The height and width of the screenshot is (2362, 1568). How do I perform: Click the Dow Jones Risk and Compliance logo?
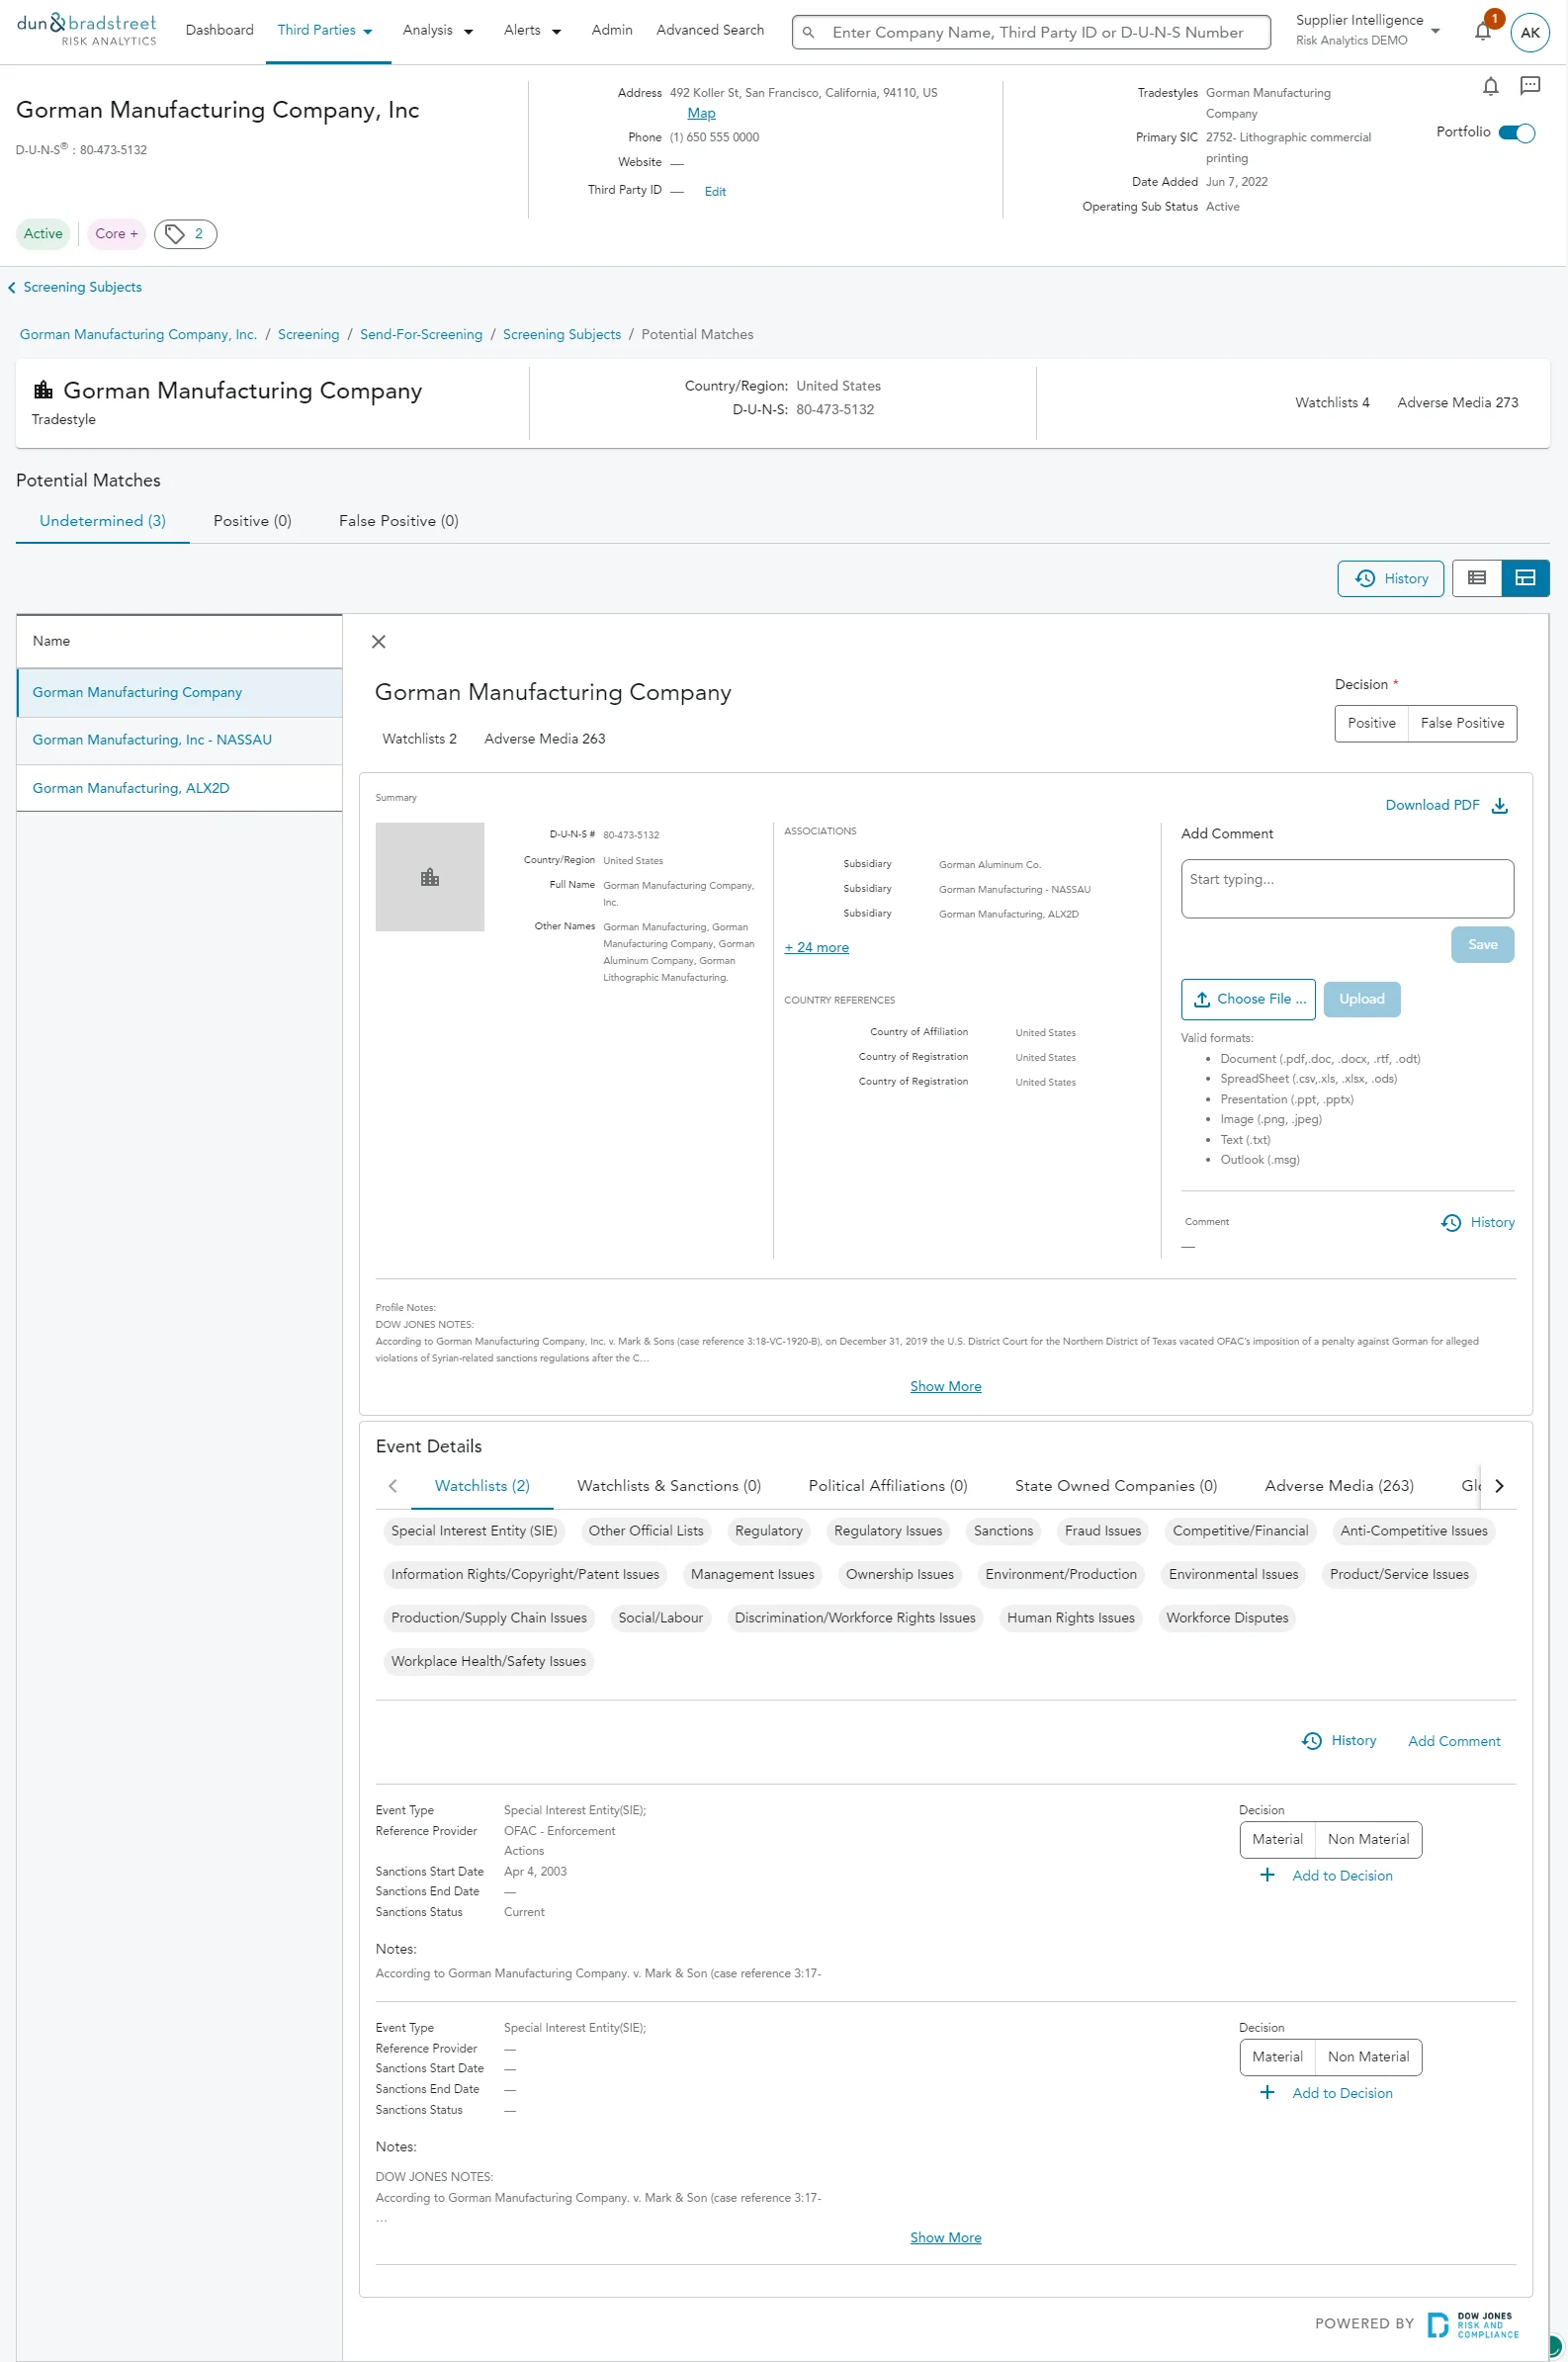[x=1472, y=2325]
